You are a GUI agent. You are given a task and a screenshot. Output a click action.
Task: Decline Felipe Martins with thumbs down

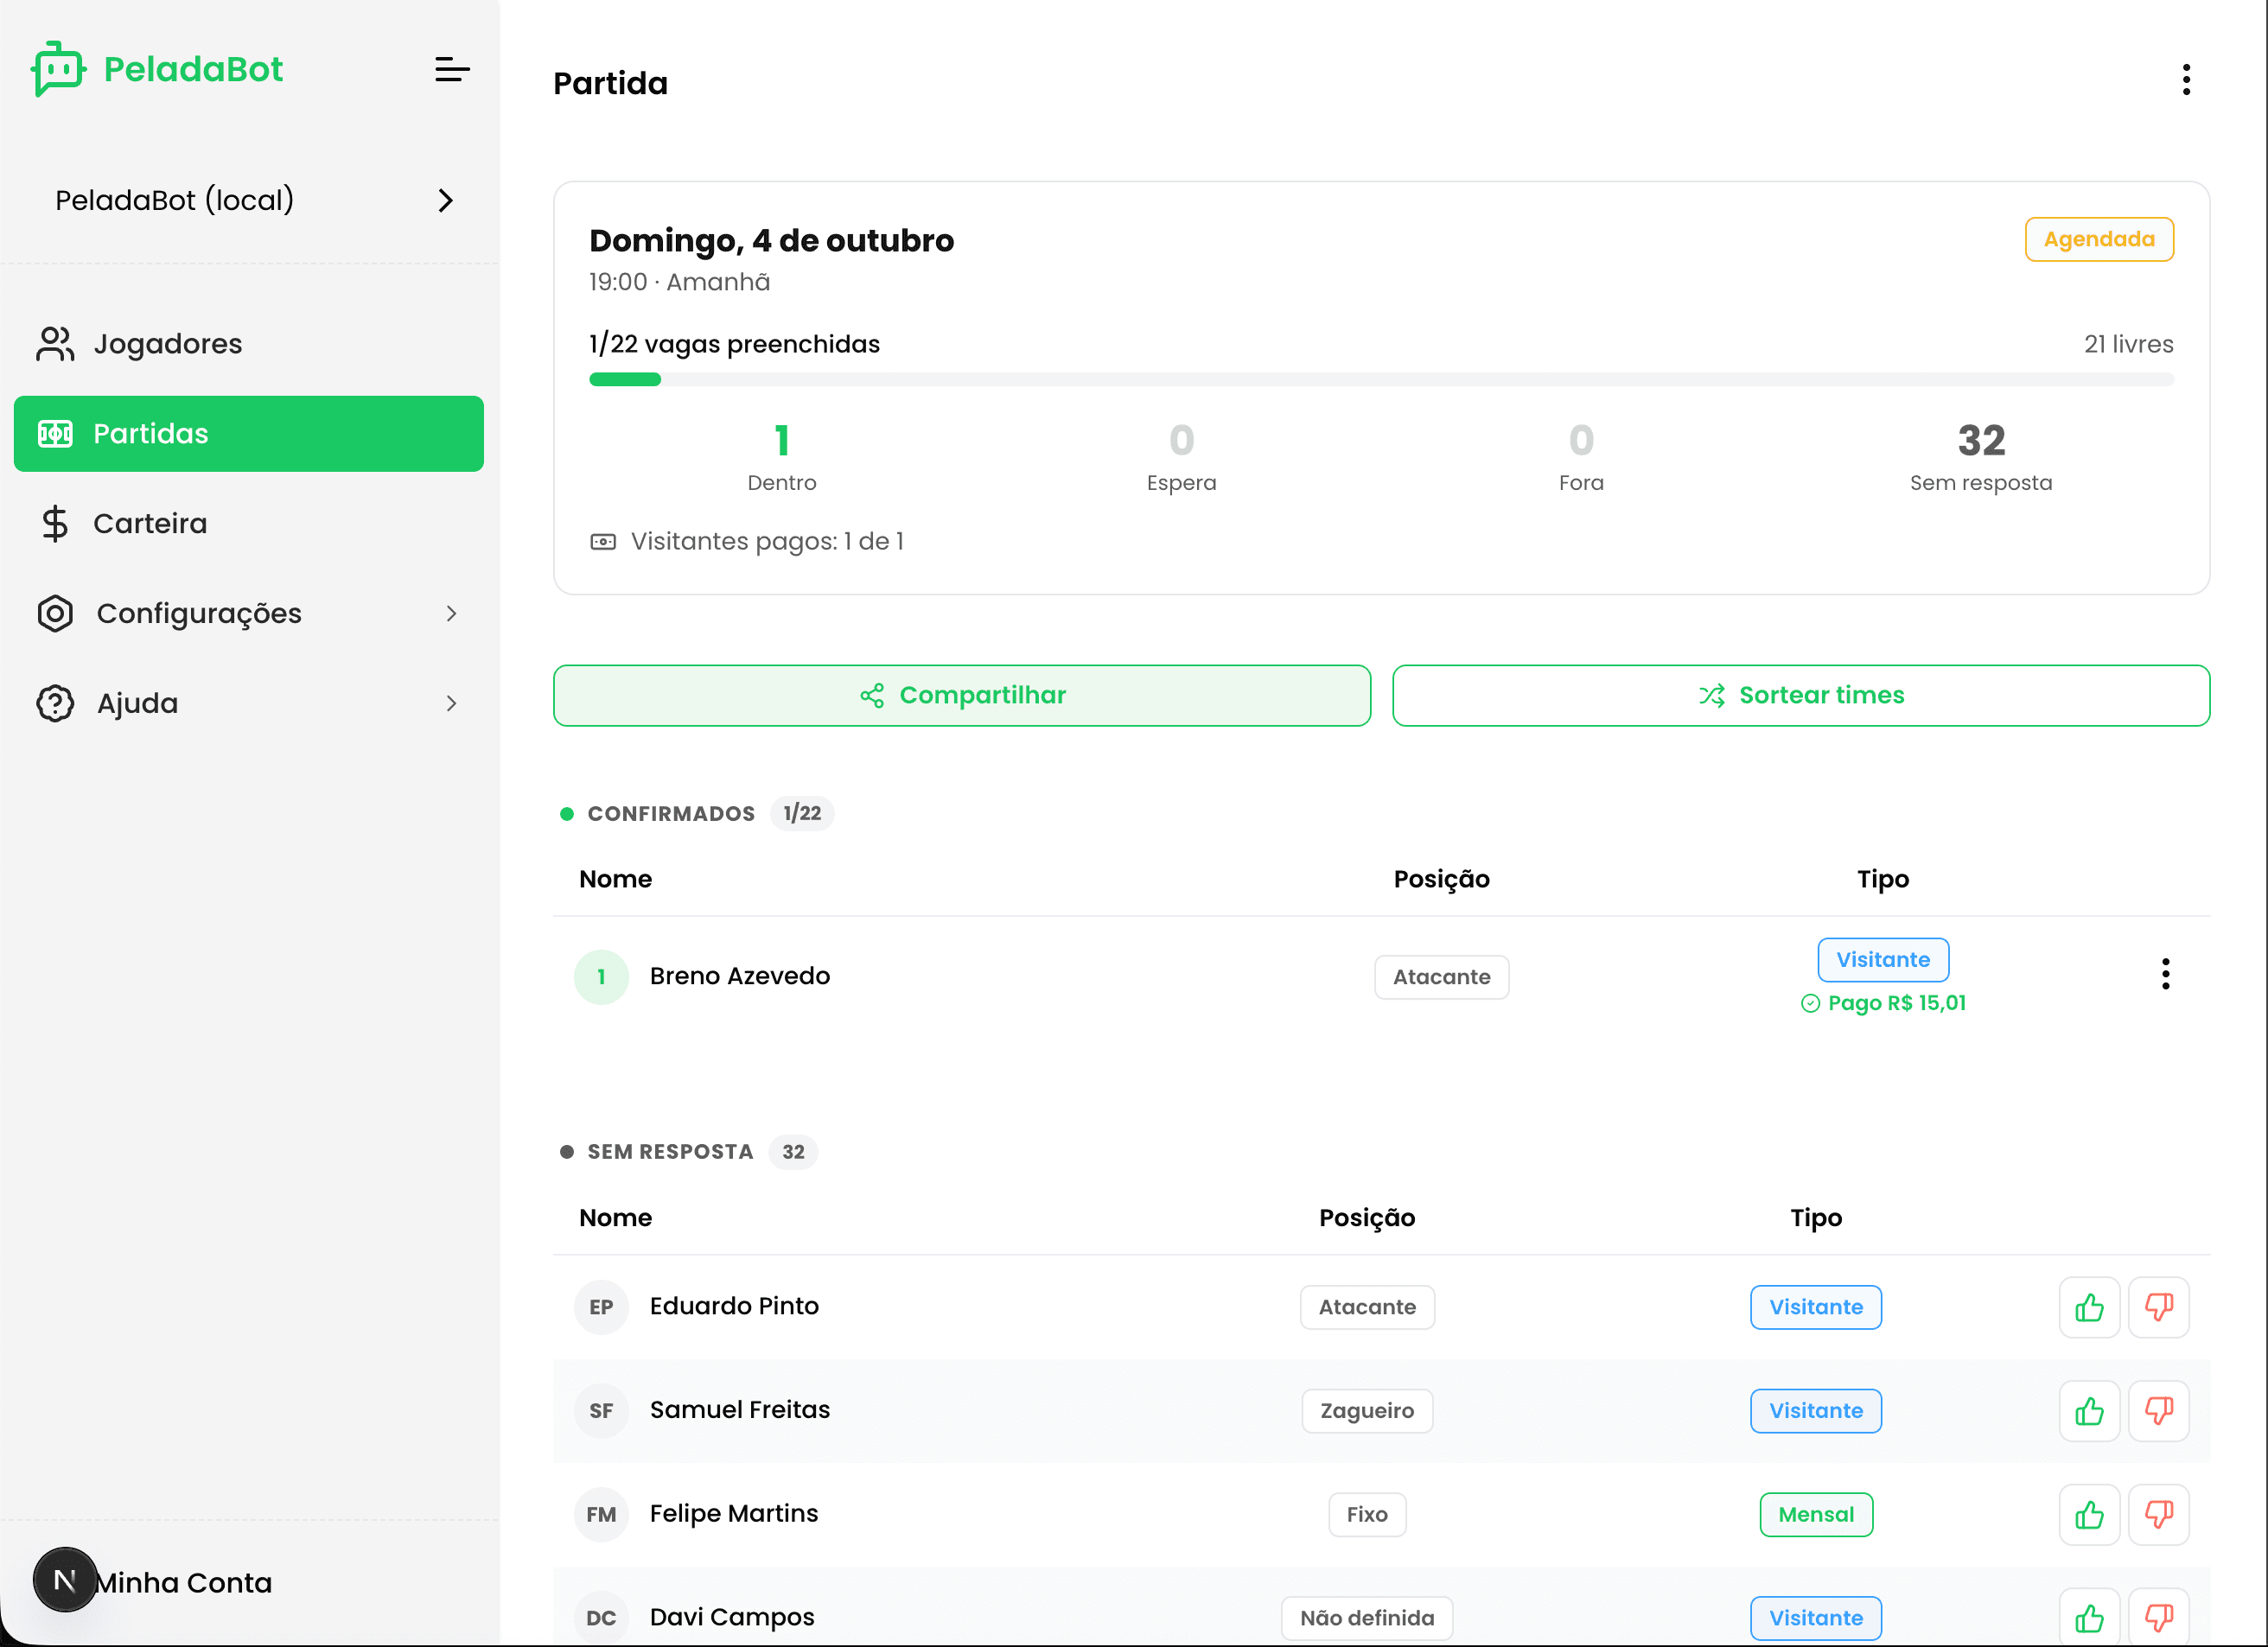coord(2158,1515)
